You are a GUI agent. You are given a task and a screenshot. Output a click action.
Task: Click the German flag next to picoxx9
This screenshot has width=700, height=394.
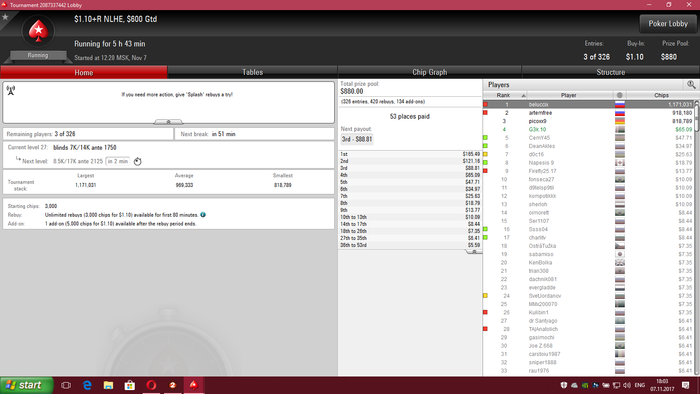(620, 121)
